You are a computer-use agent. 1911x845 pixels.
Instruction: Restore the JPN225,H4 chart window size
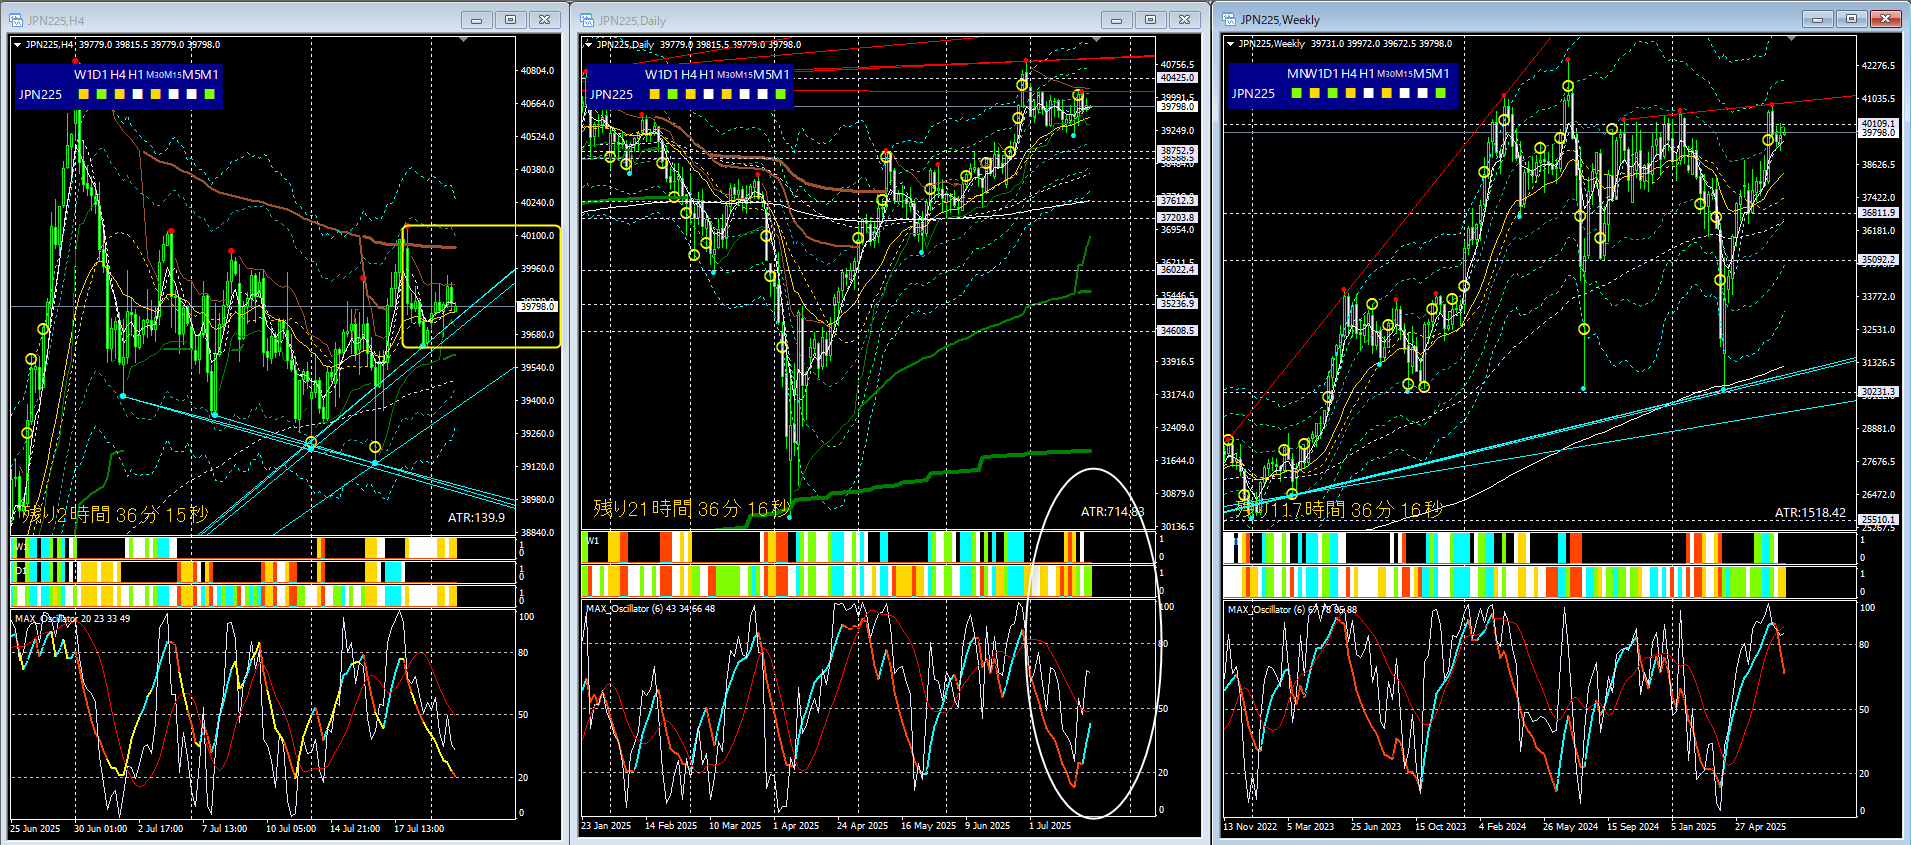coord(510,20)
